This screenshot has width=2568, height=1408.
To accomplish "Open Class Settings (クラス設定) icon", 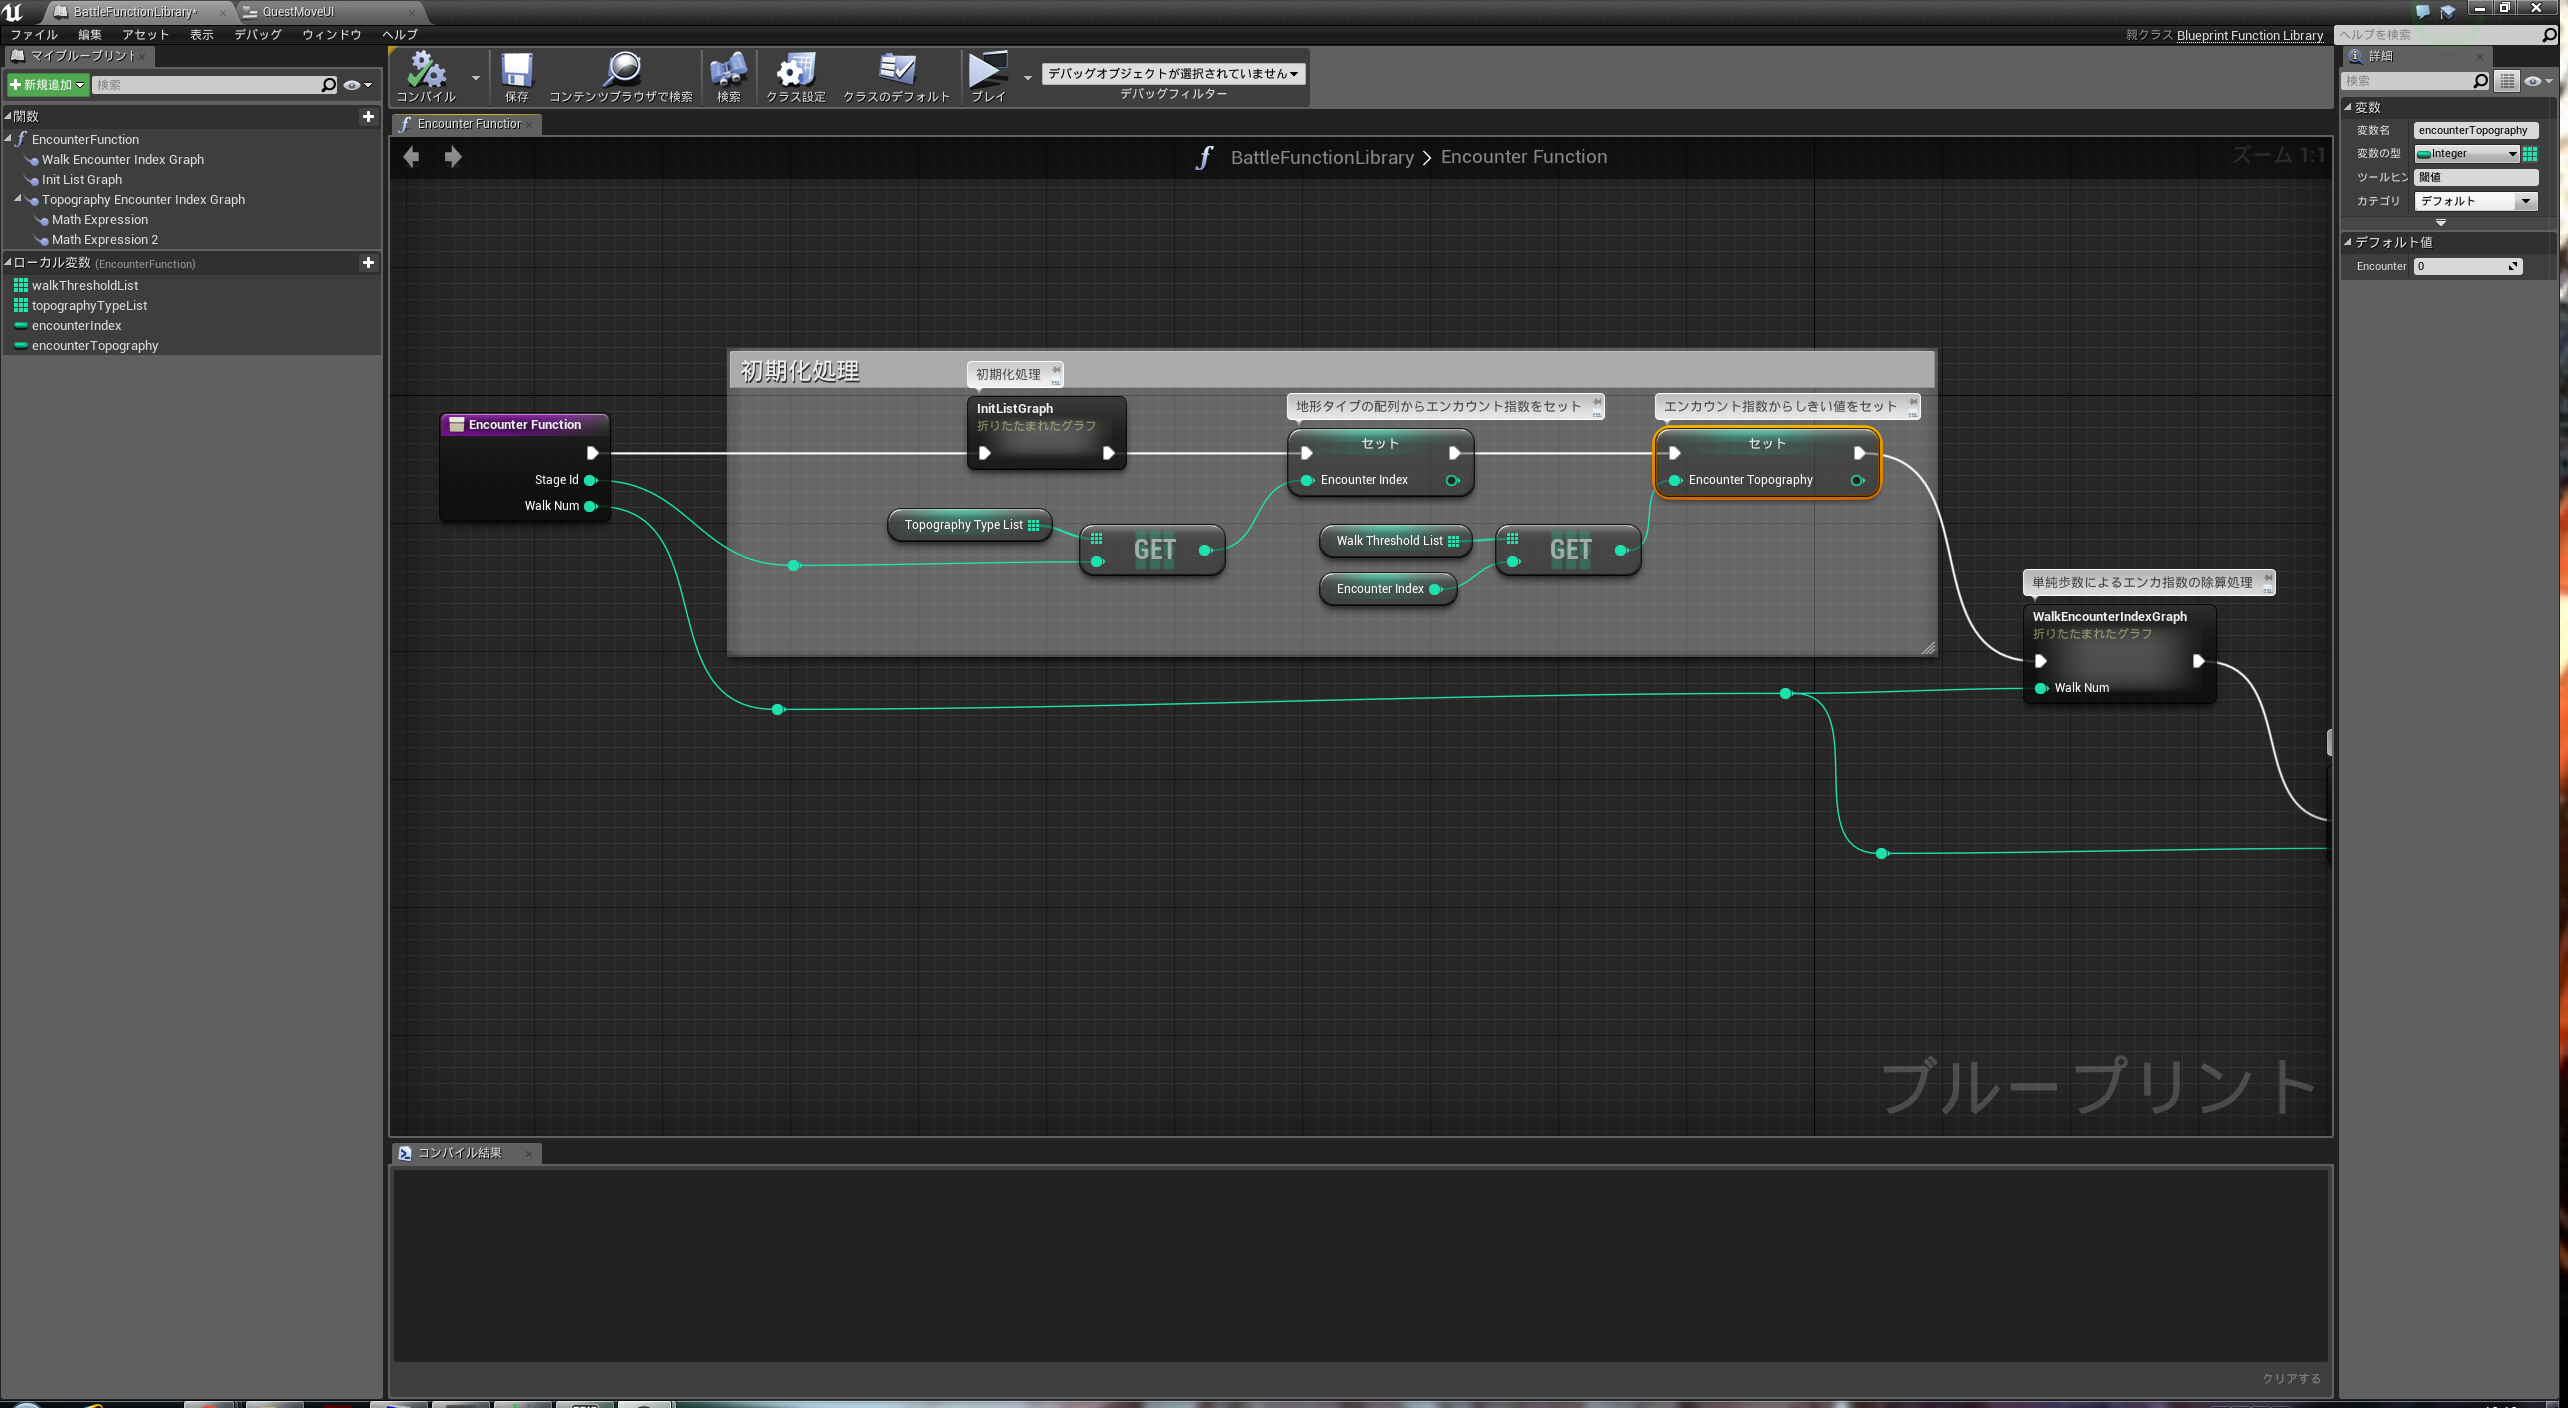I will pos(796,71).
